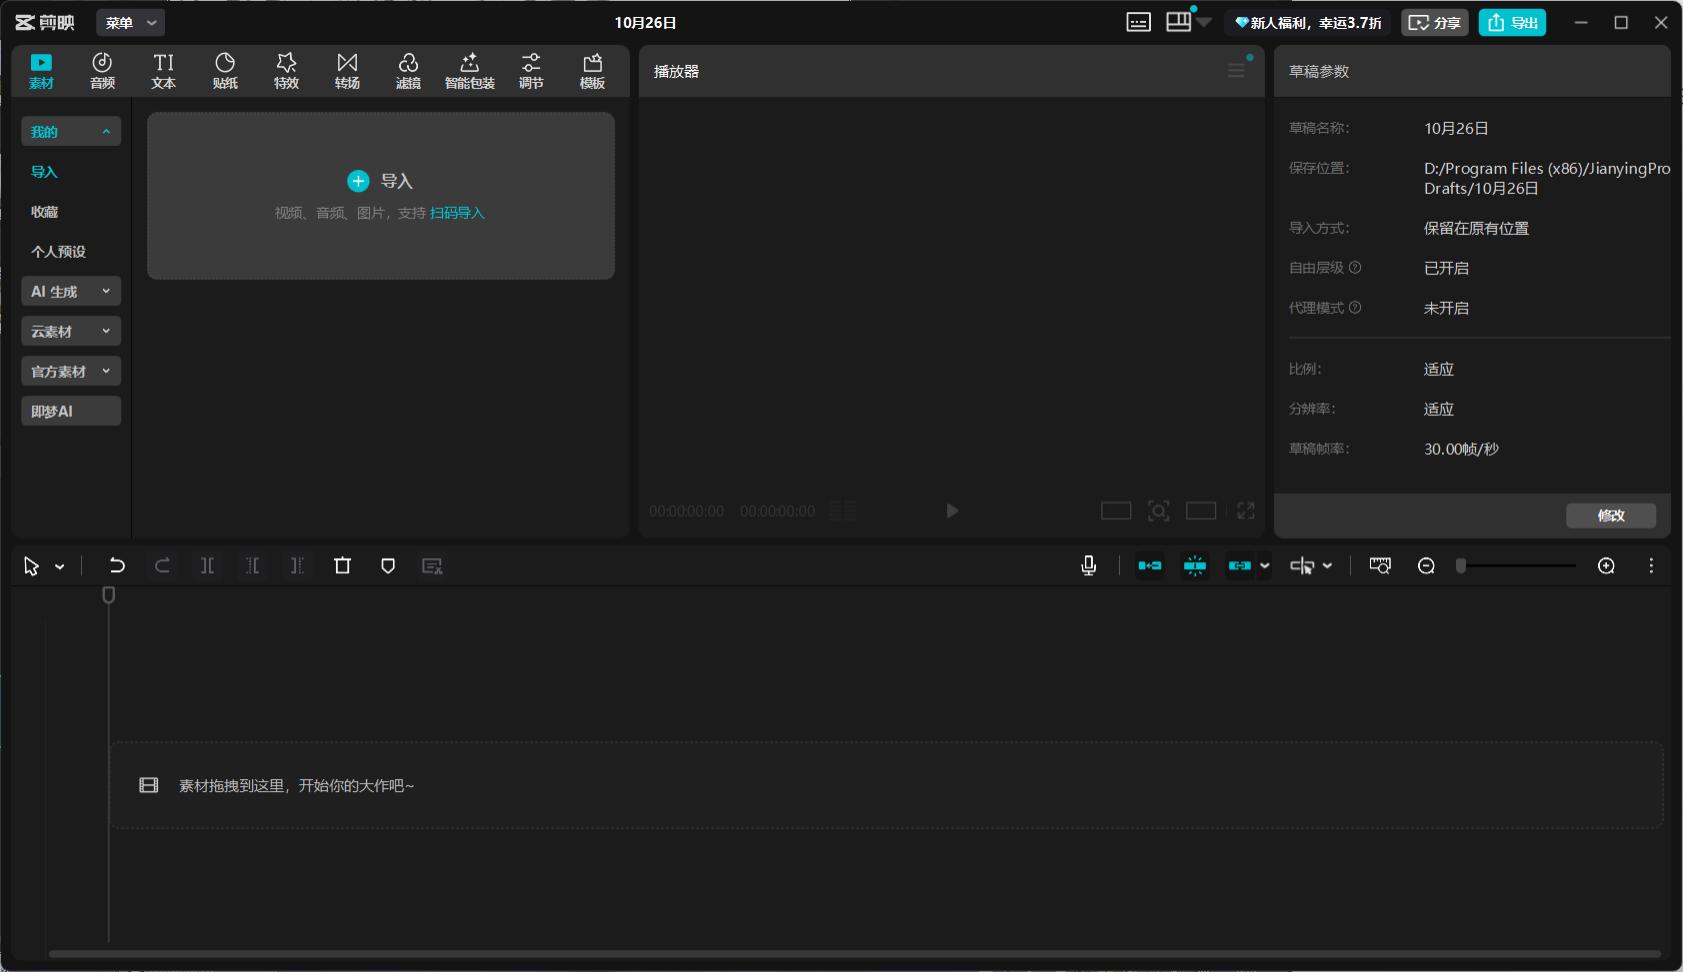This screenshot has width=1683, height=972.
Task: Expand the AI 生成 section
Action: (71, 291)
